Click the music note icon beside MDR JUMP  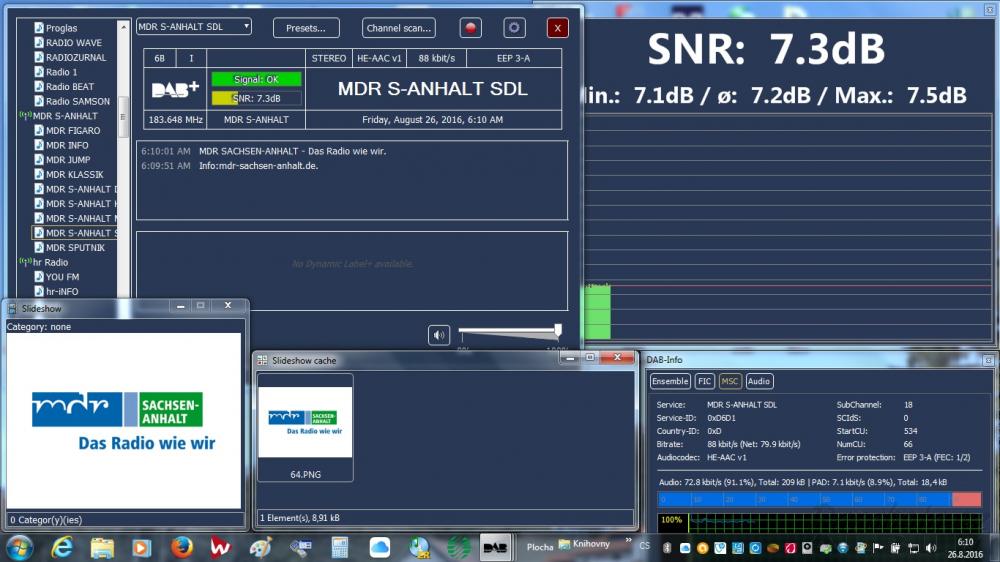39,159
